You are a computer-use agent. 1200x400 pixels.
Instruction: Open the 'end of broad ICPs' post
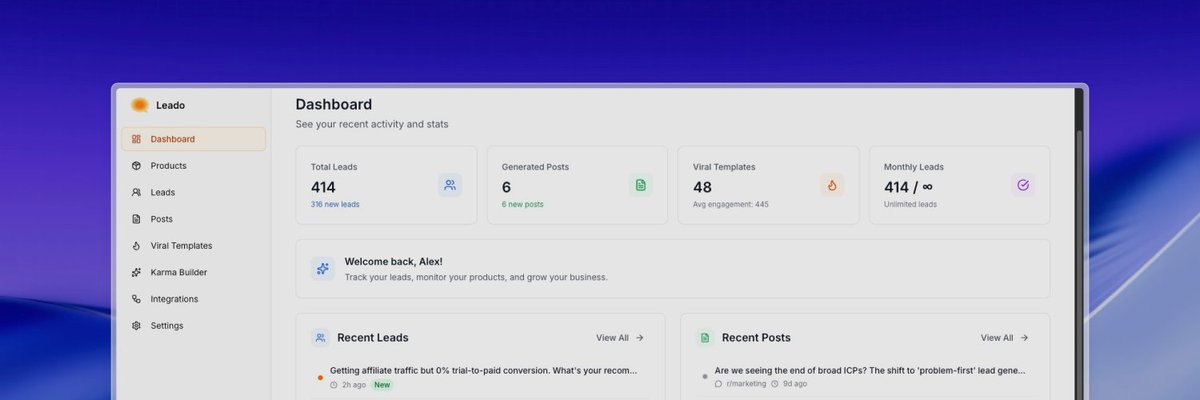coord(870,370)
